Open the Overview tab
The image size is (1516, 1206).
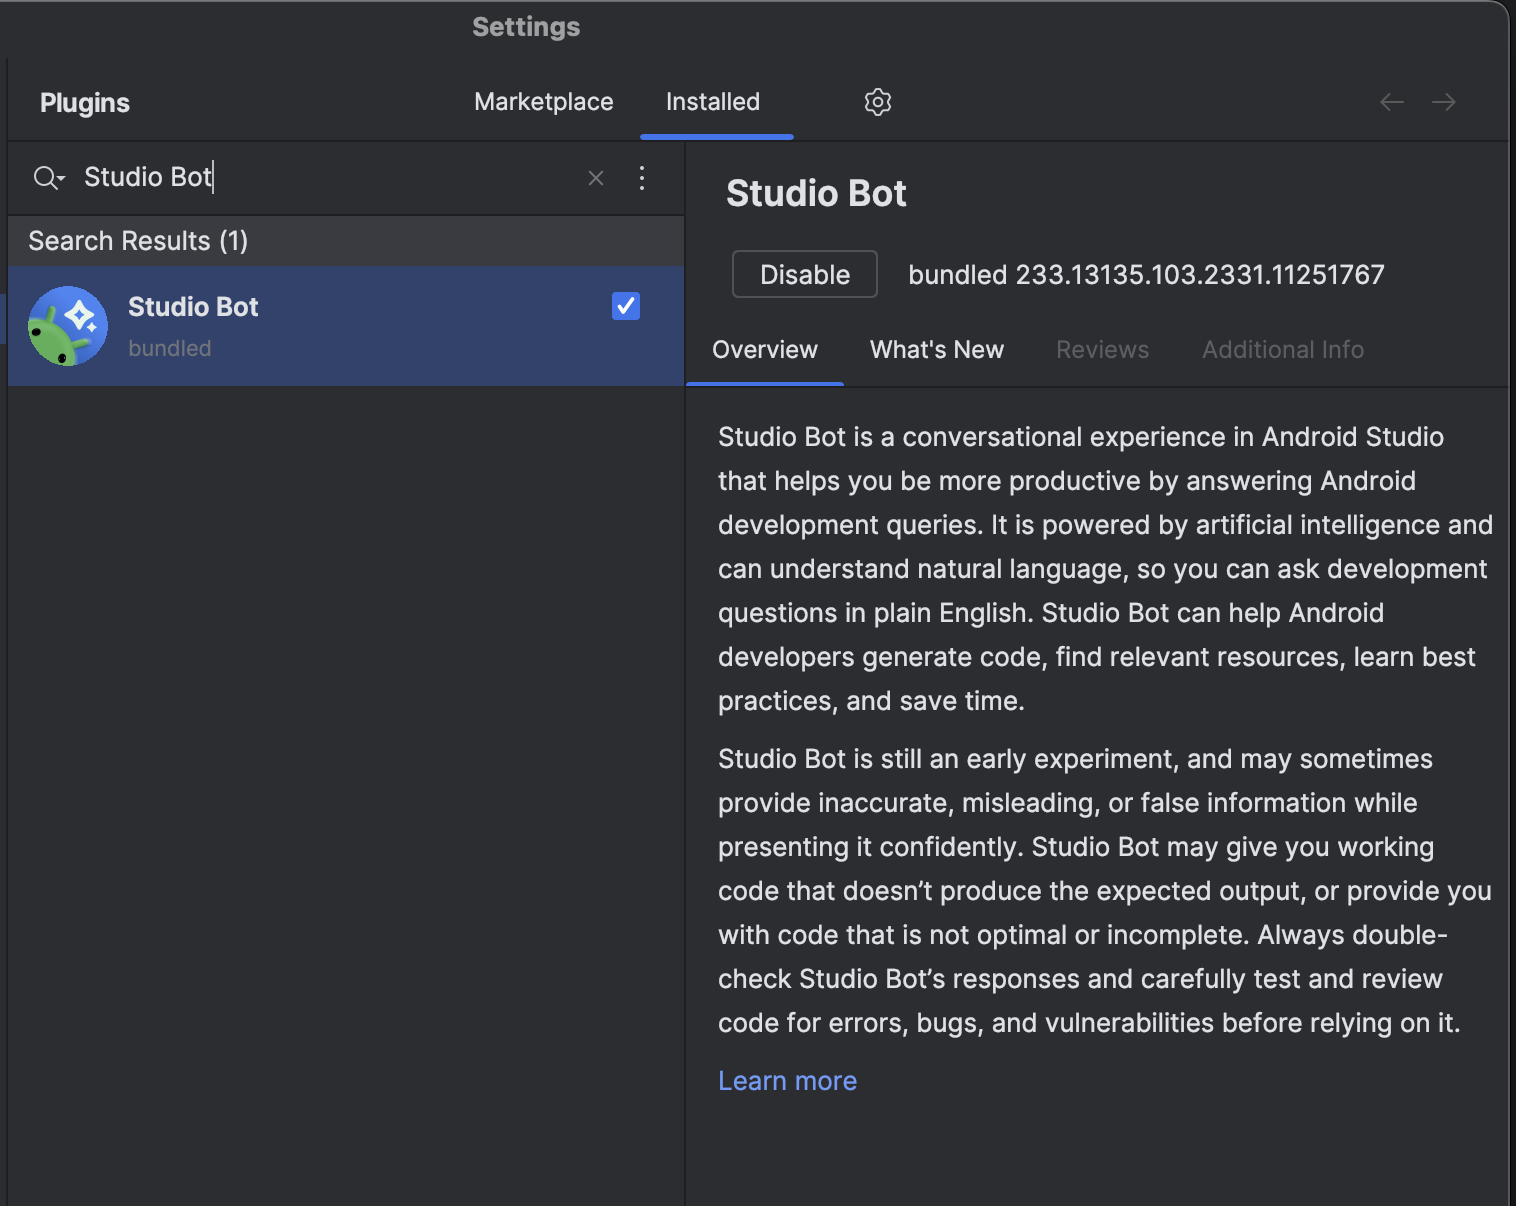coord(764,350)
